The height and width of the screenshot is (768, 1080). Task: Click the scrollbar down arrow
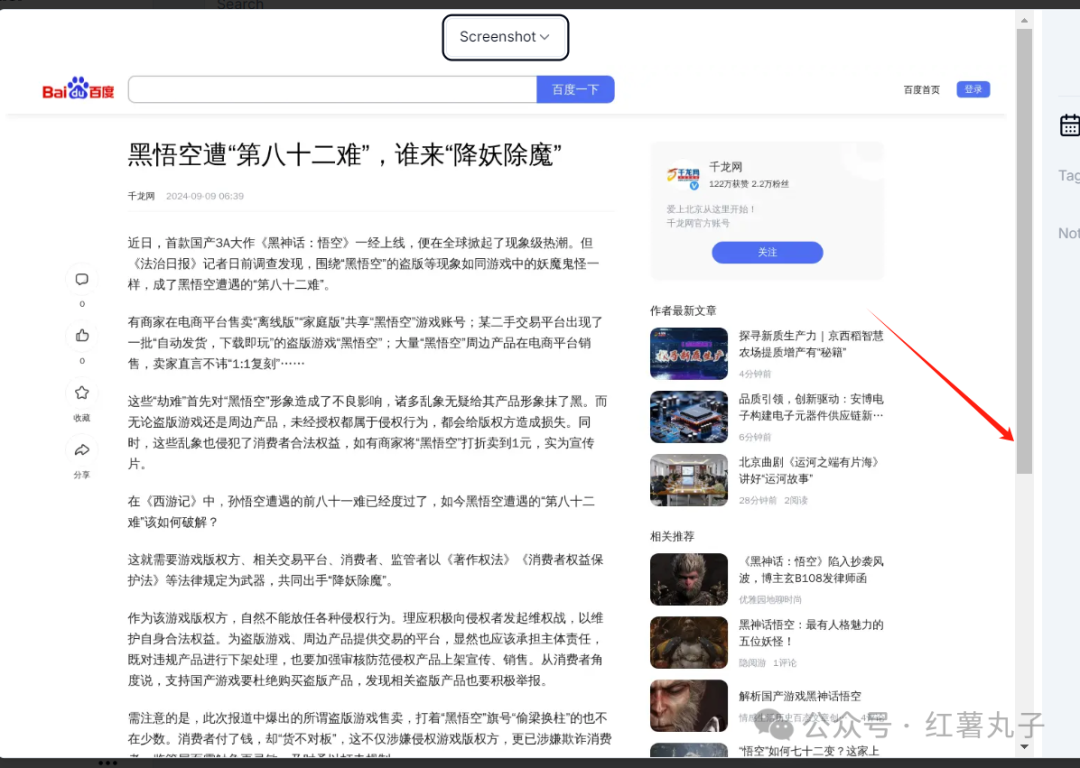point(1024,747)
